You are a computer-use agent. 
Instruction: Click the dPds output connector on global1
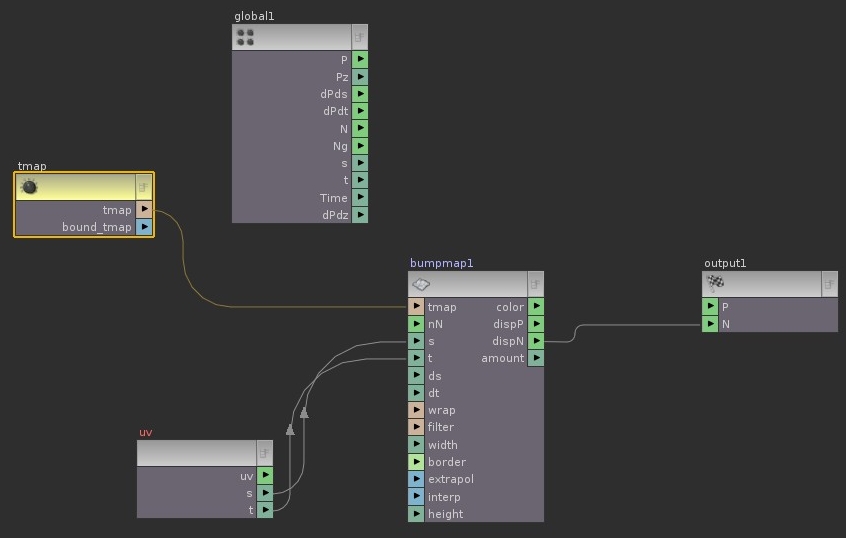point(360,94)
